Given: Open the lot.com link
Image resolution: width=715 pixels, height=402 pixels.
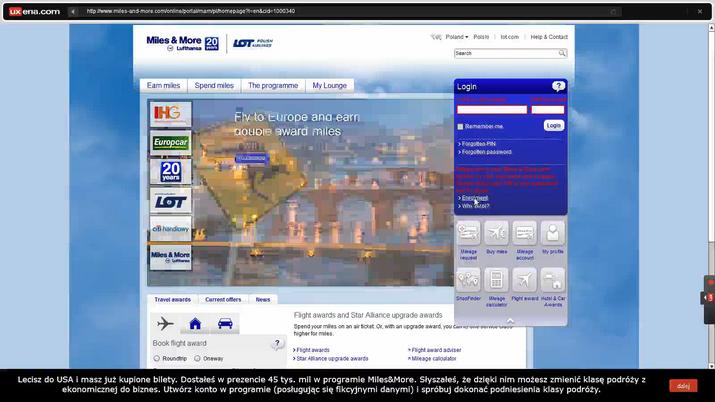Looking at the screenshot, I should pyautogui.click(x=509, y=37).
